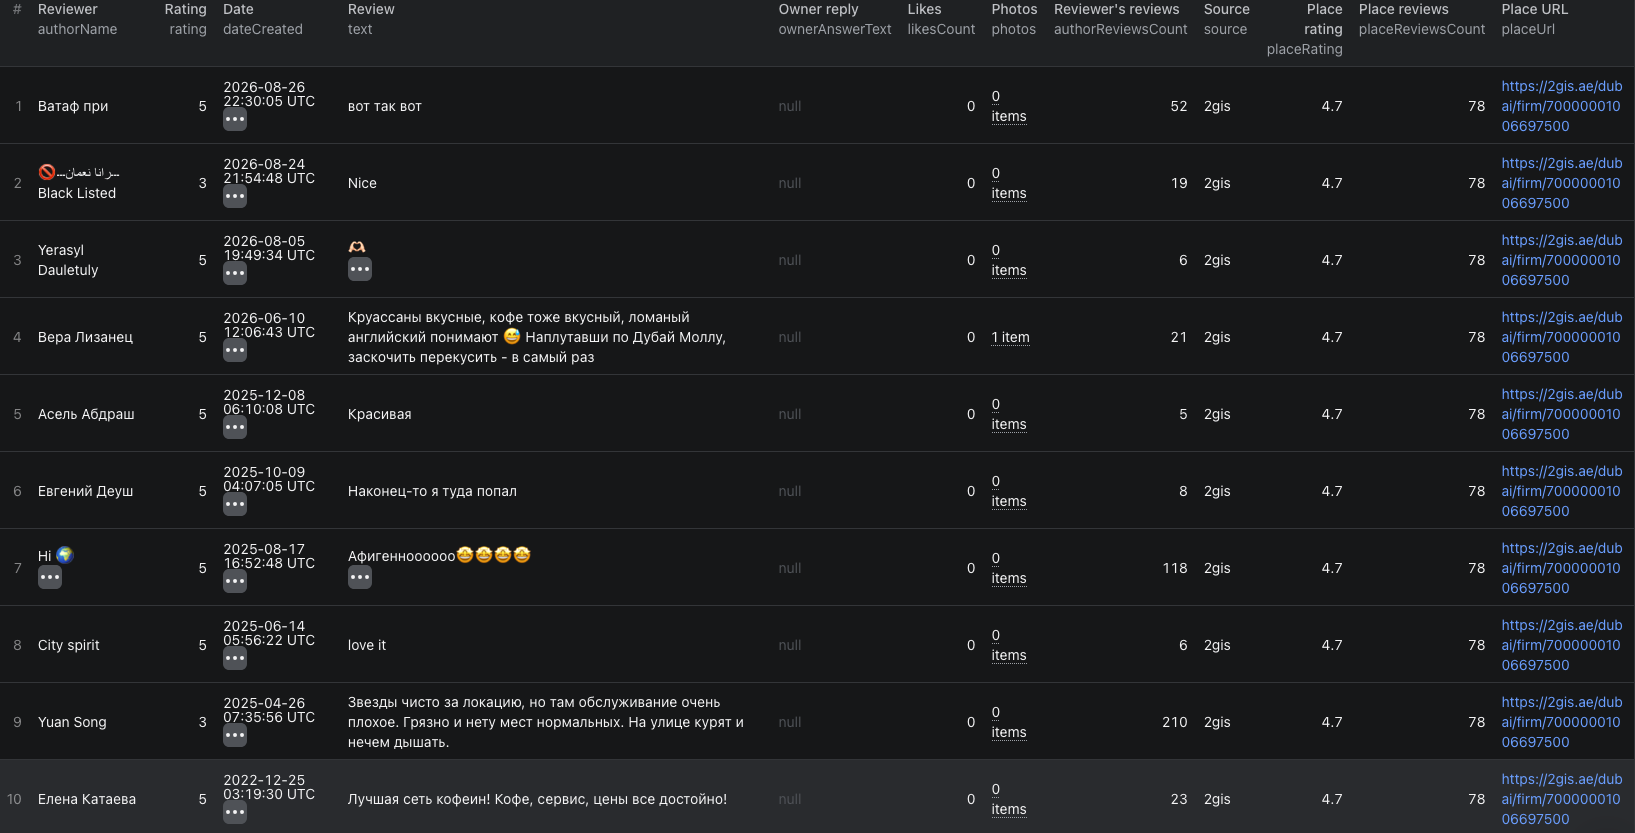Expand the date ellipsis in City spirit row
This screenshot has width=1635, height=833.
coord(235,659)
